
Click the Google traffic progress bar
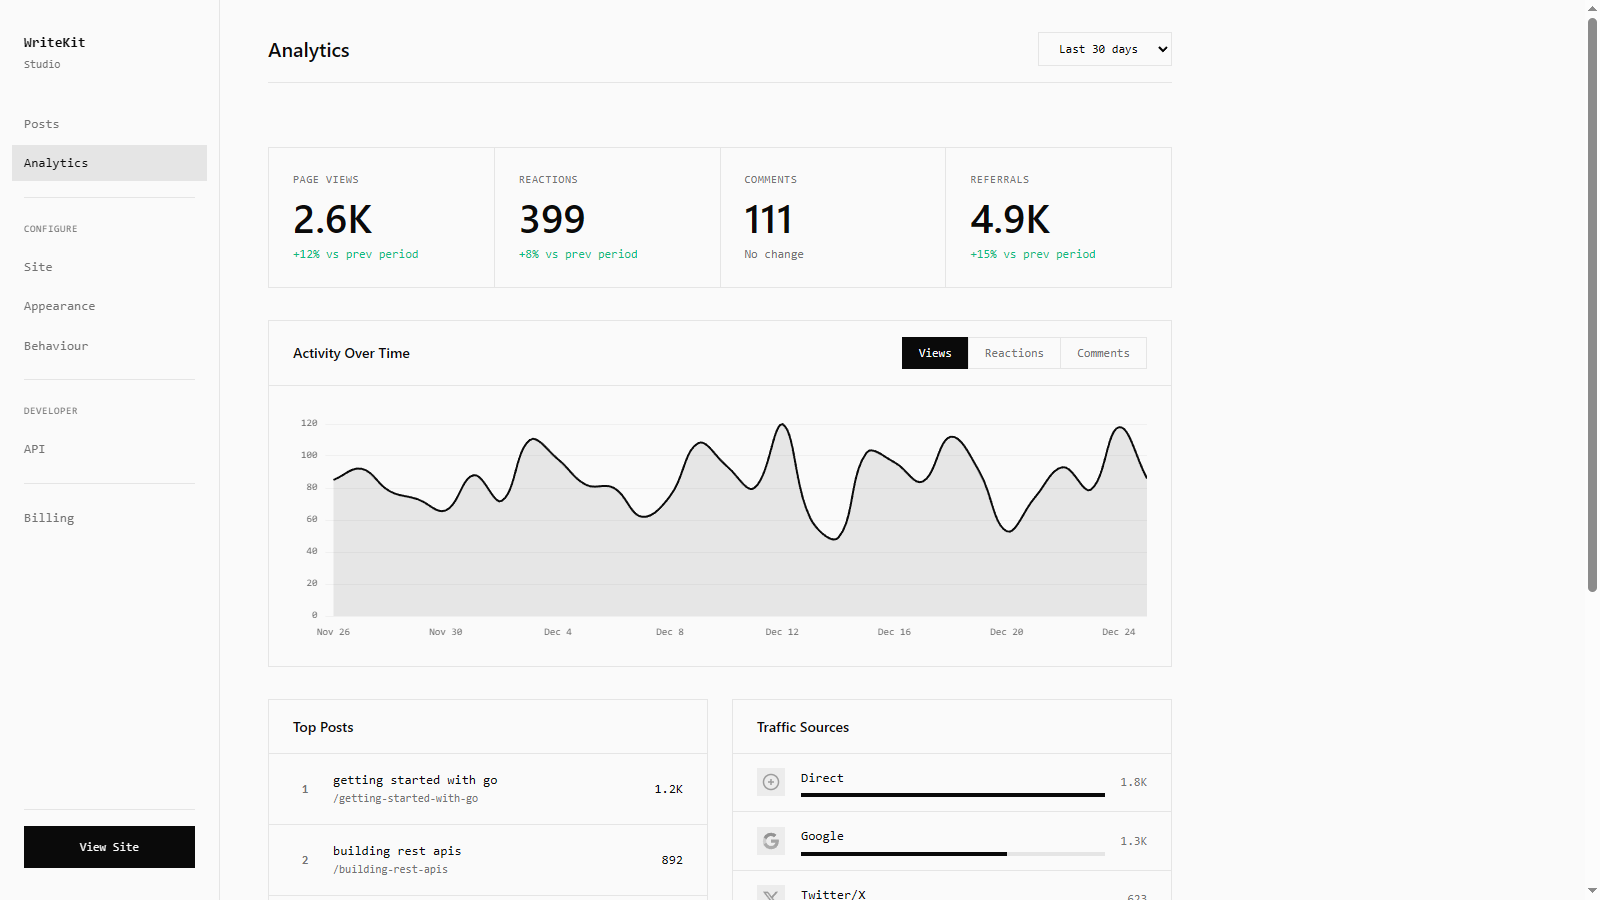click(952, 854)
